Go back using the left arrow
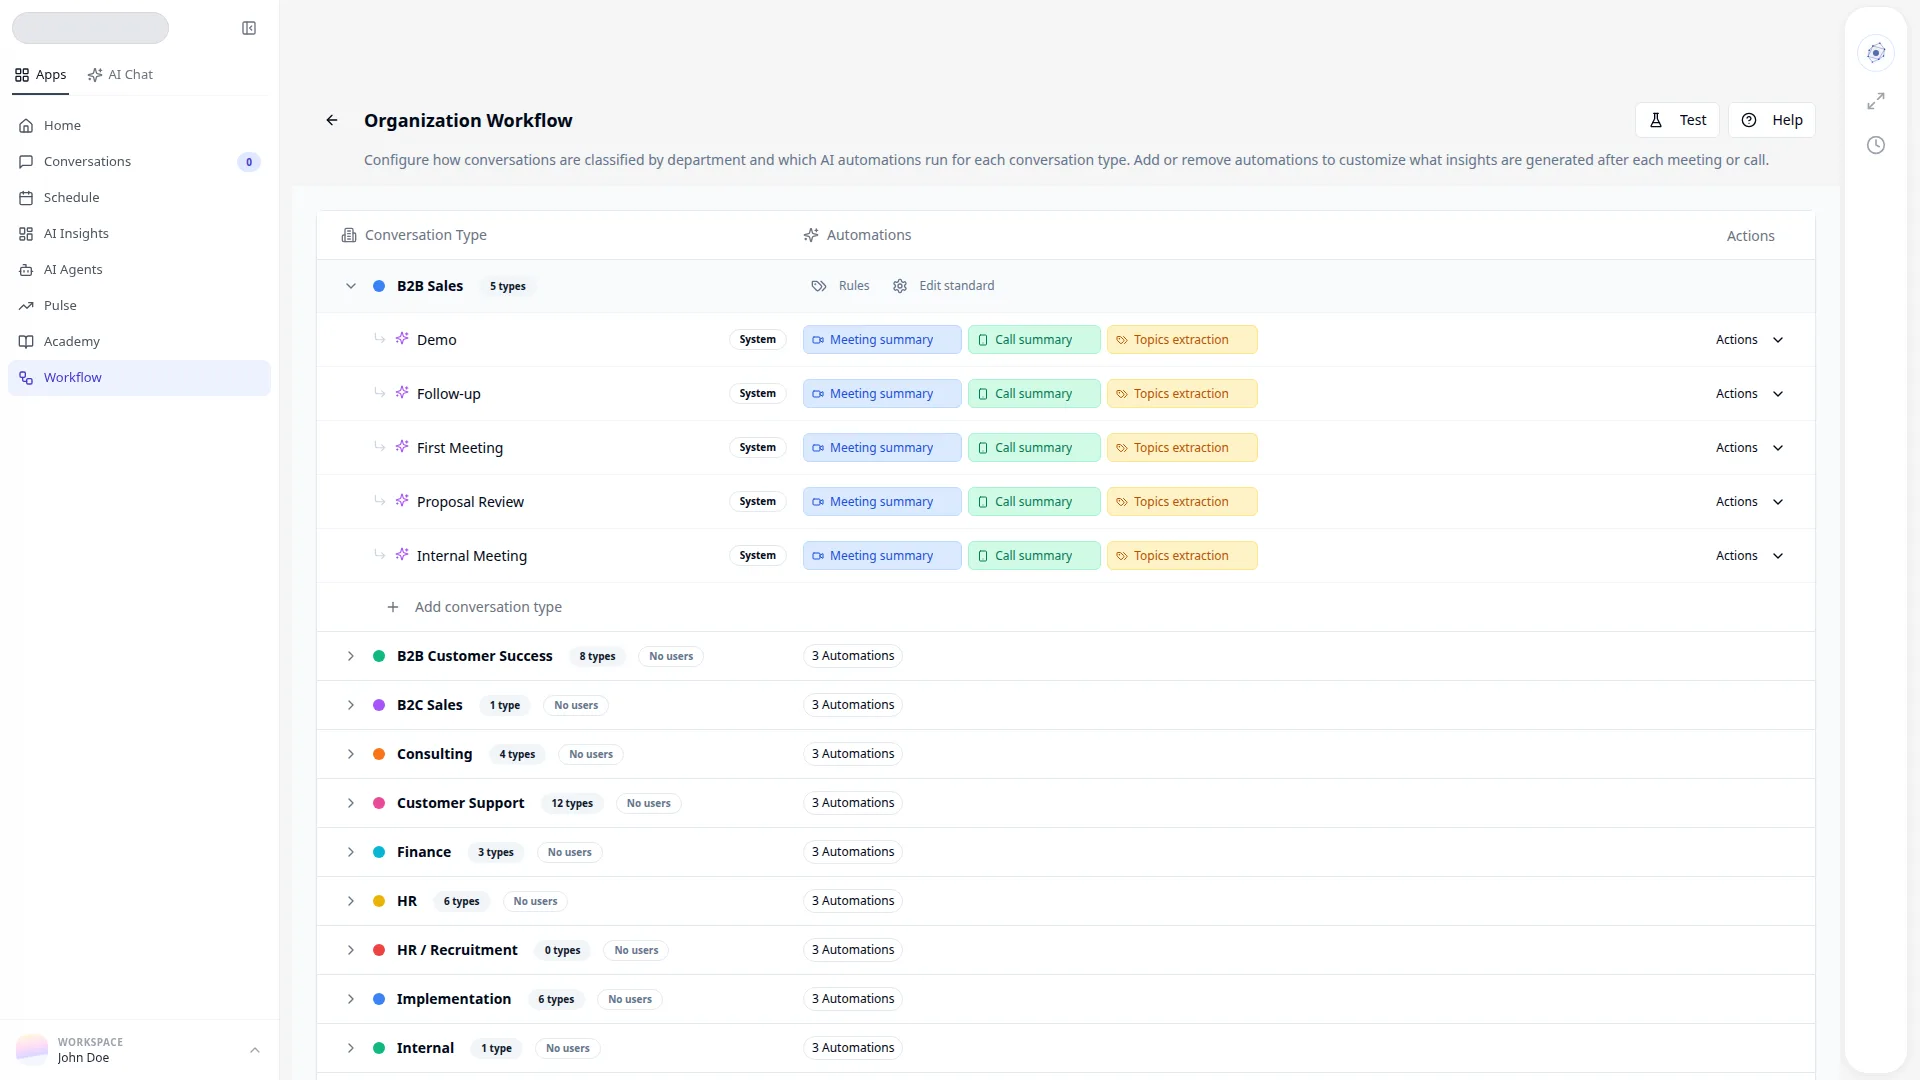Screen dimensions: 1920x1080 (x=332, y=120)
